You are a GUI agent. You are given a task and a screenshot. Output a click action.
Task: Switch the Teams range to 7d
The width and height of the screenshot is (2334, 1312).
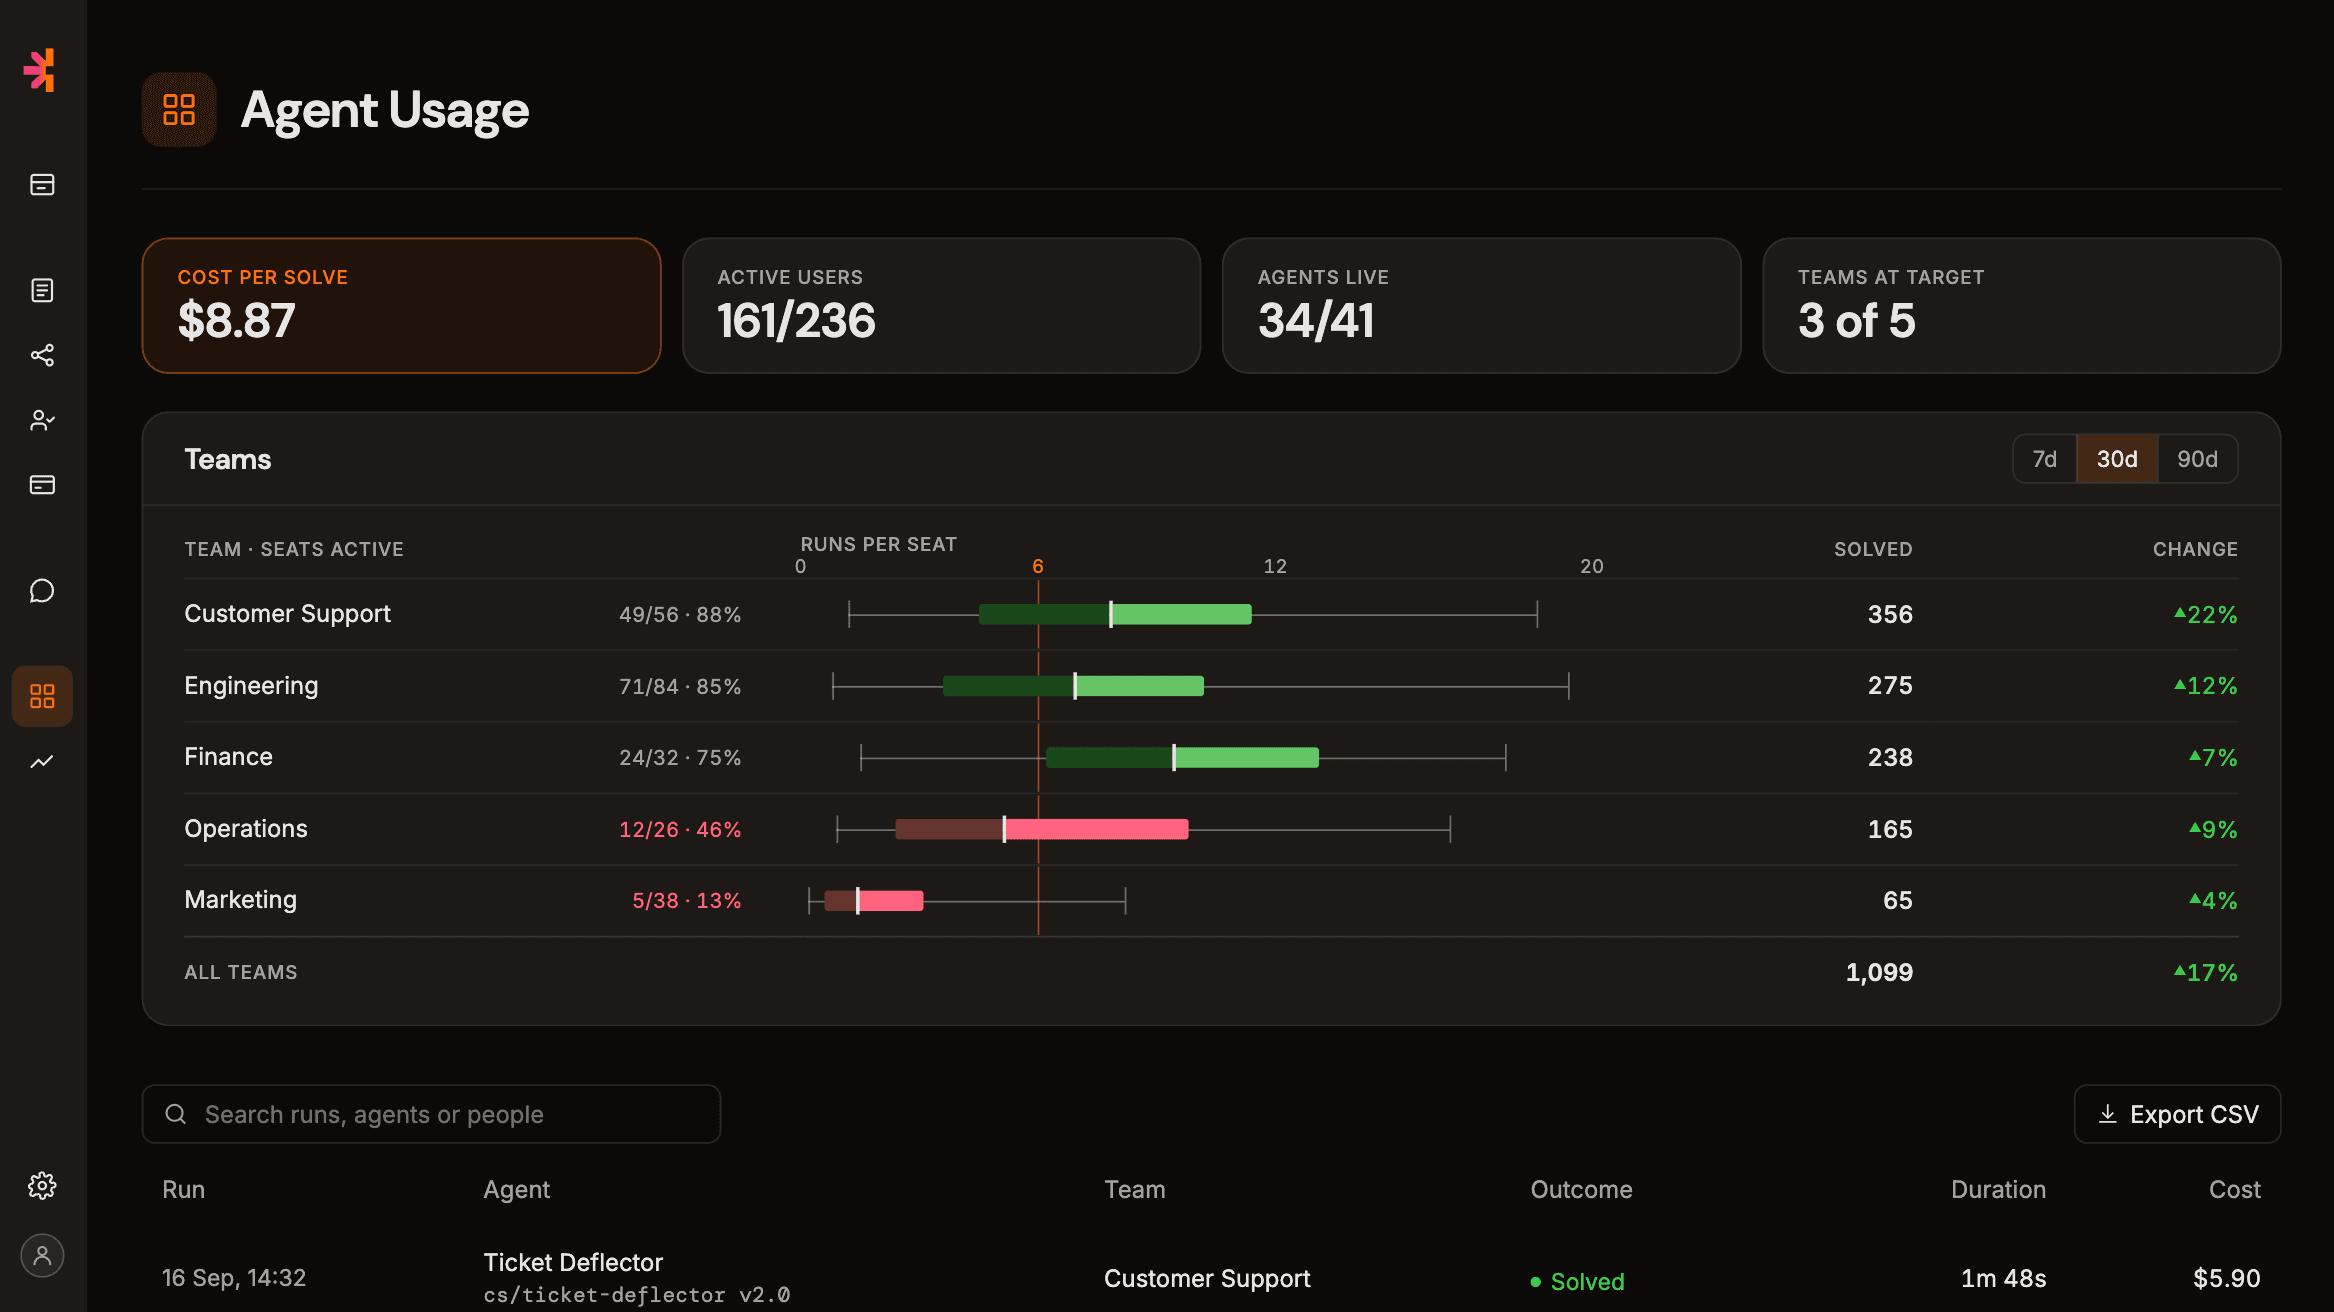tap(2044, 459)
